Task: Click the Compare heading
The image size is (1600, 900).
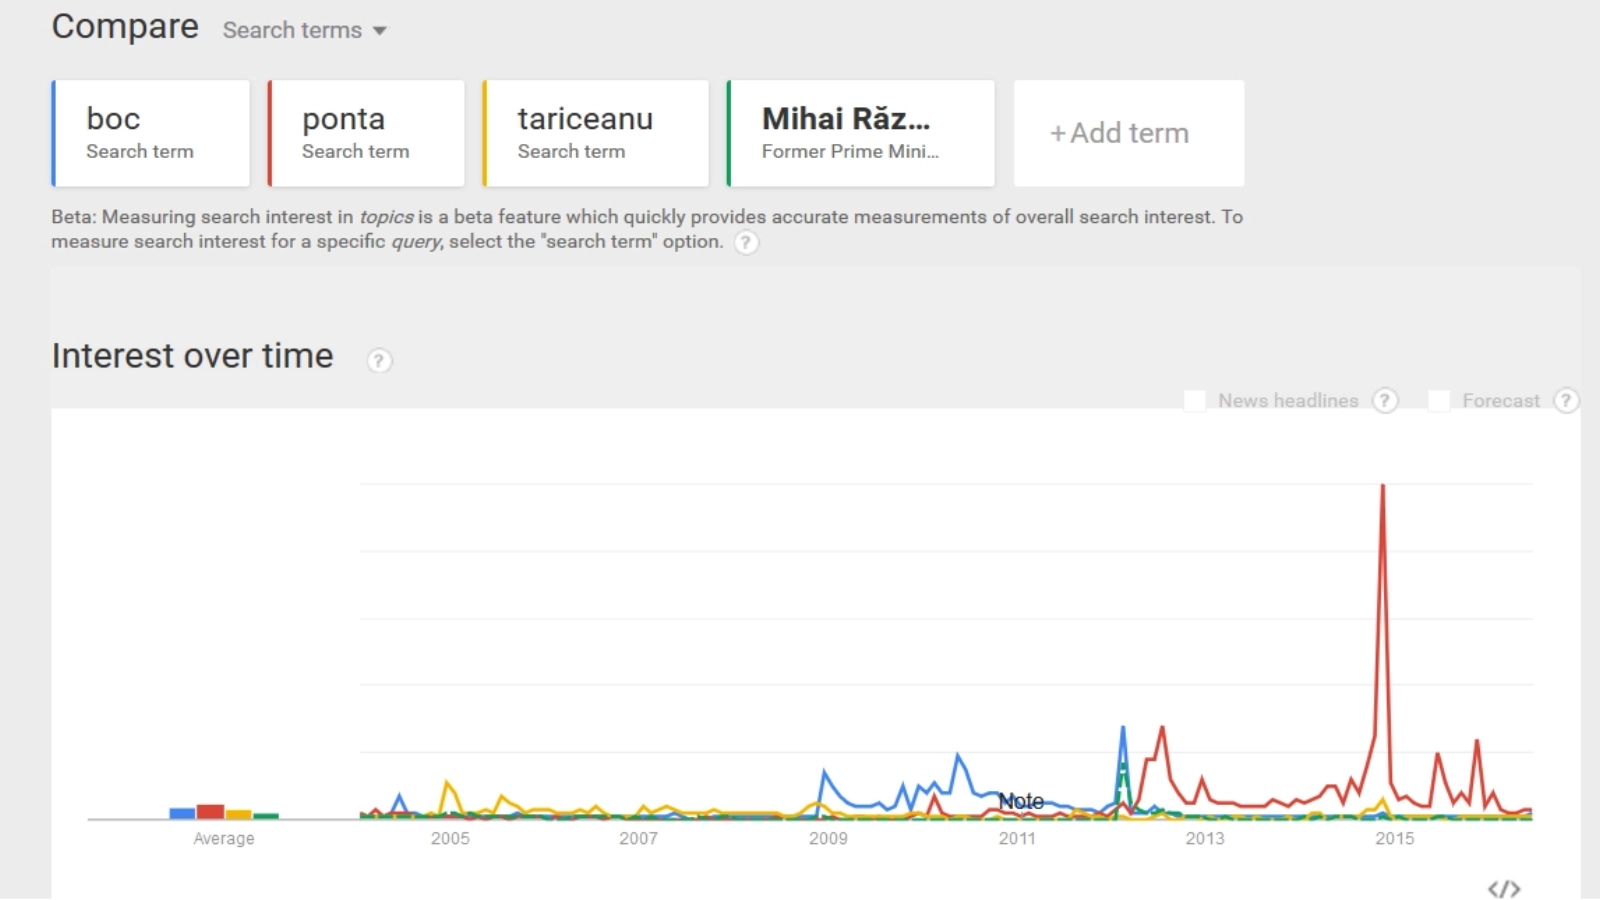Action: click(x=125, y=26)
